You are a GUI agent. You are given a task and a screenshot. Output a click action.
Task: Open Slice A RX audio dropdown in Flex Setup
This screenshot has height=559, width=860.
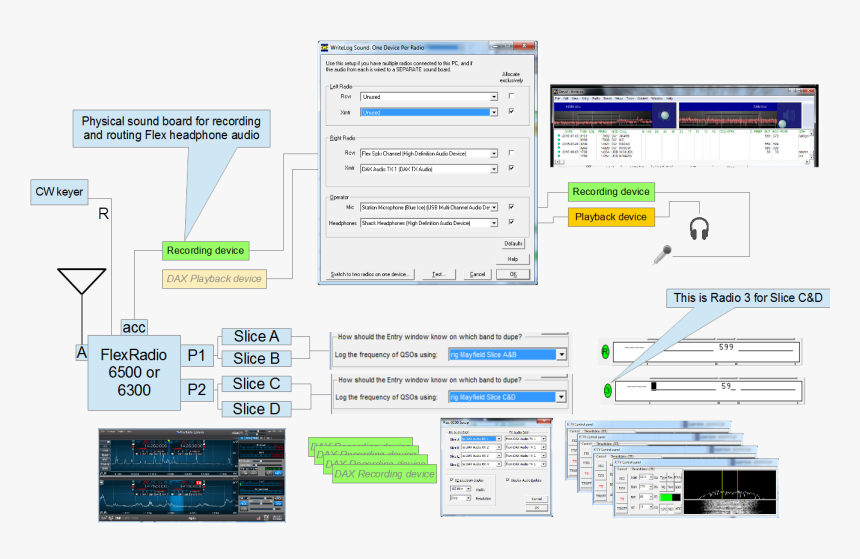tap(499, 439)
